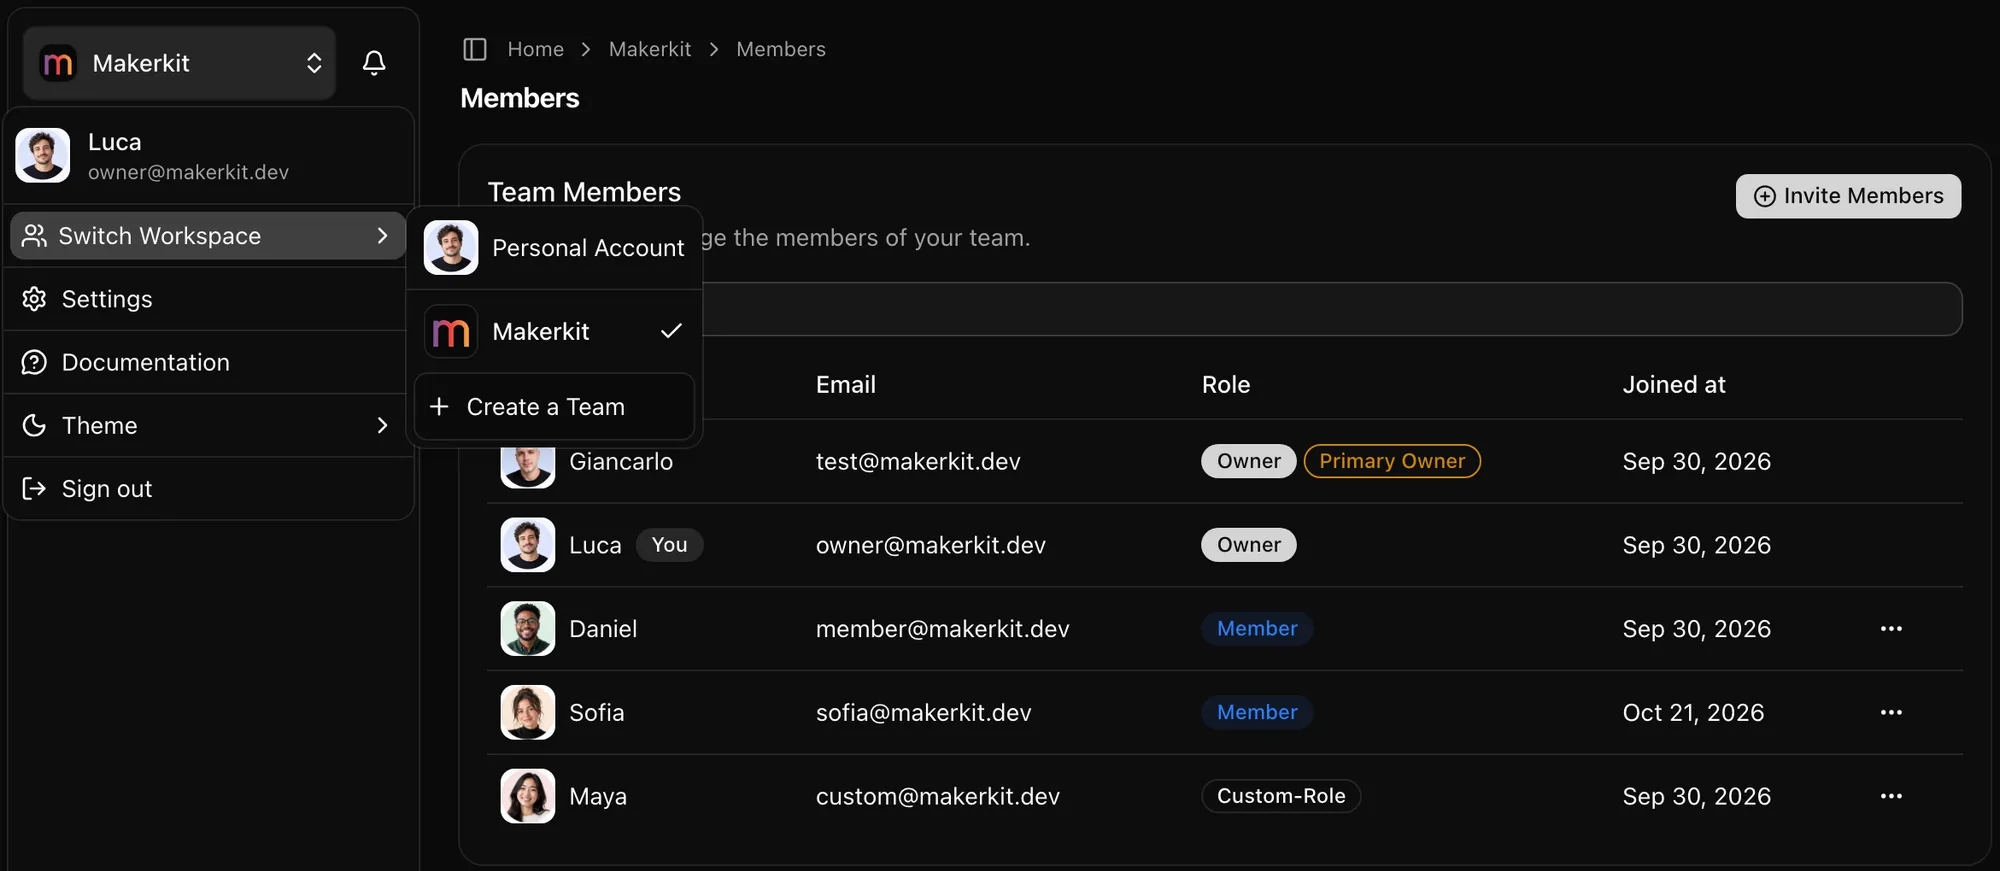Click email test@makerkit.dev

point(918,461)
